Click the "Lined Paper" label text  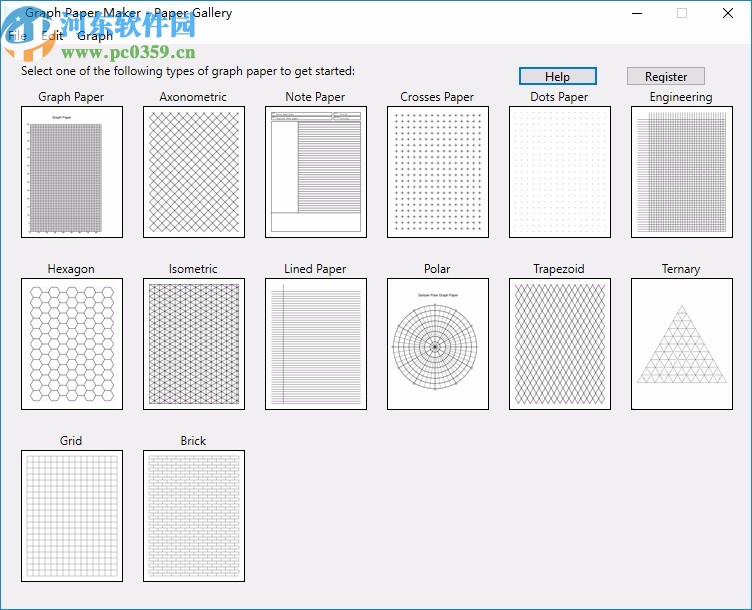click(315, 269)
